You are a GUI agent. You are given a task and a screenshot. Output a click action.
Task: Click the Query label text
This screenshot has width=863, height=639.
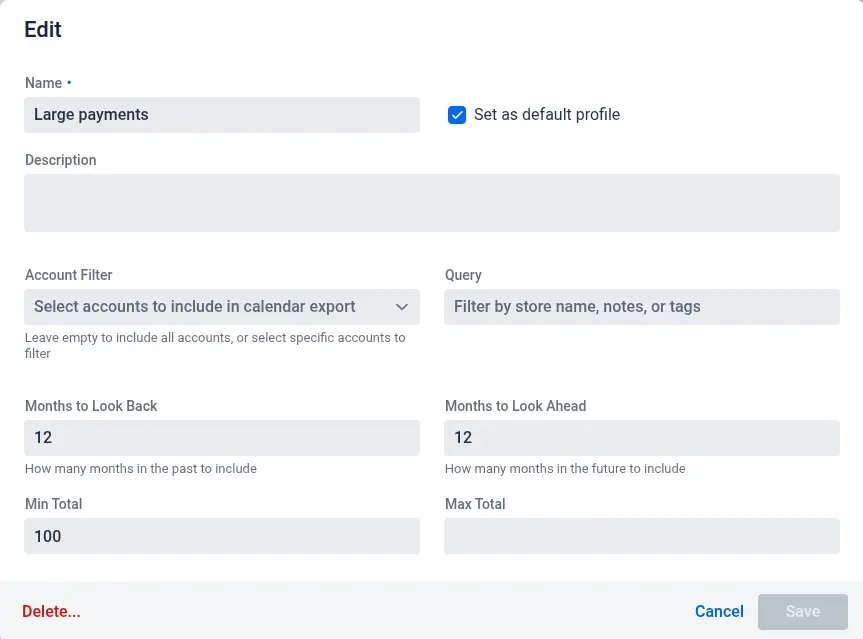pyautogui.click(x=463, y=275)
